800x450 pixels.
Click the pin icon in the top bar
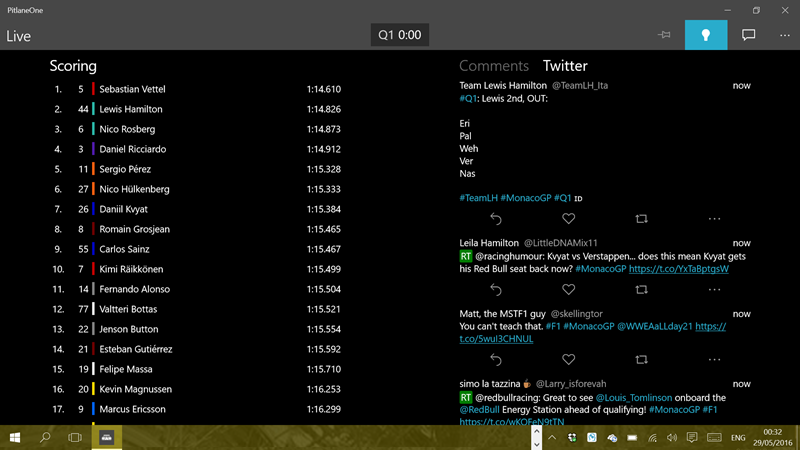[x=664, y=35]
